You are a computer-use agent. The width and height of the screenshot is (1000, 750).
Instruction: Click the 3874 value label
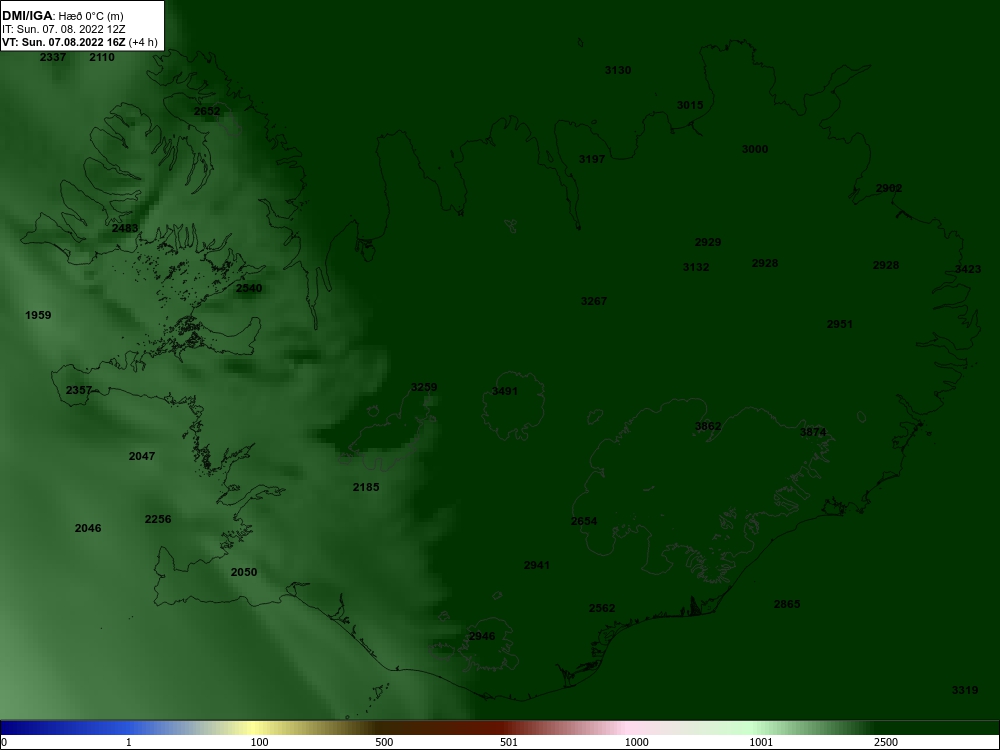coord(813,432)
